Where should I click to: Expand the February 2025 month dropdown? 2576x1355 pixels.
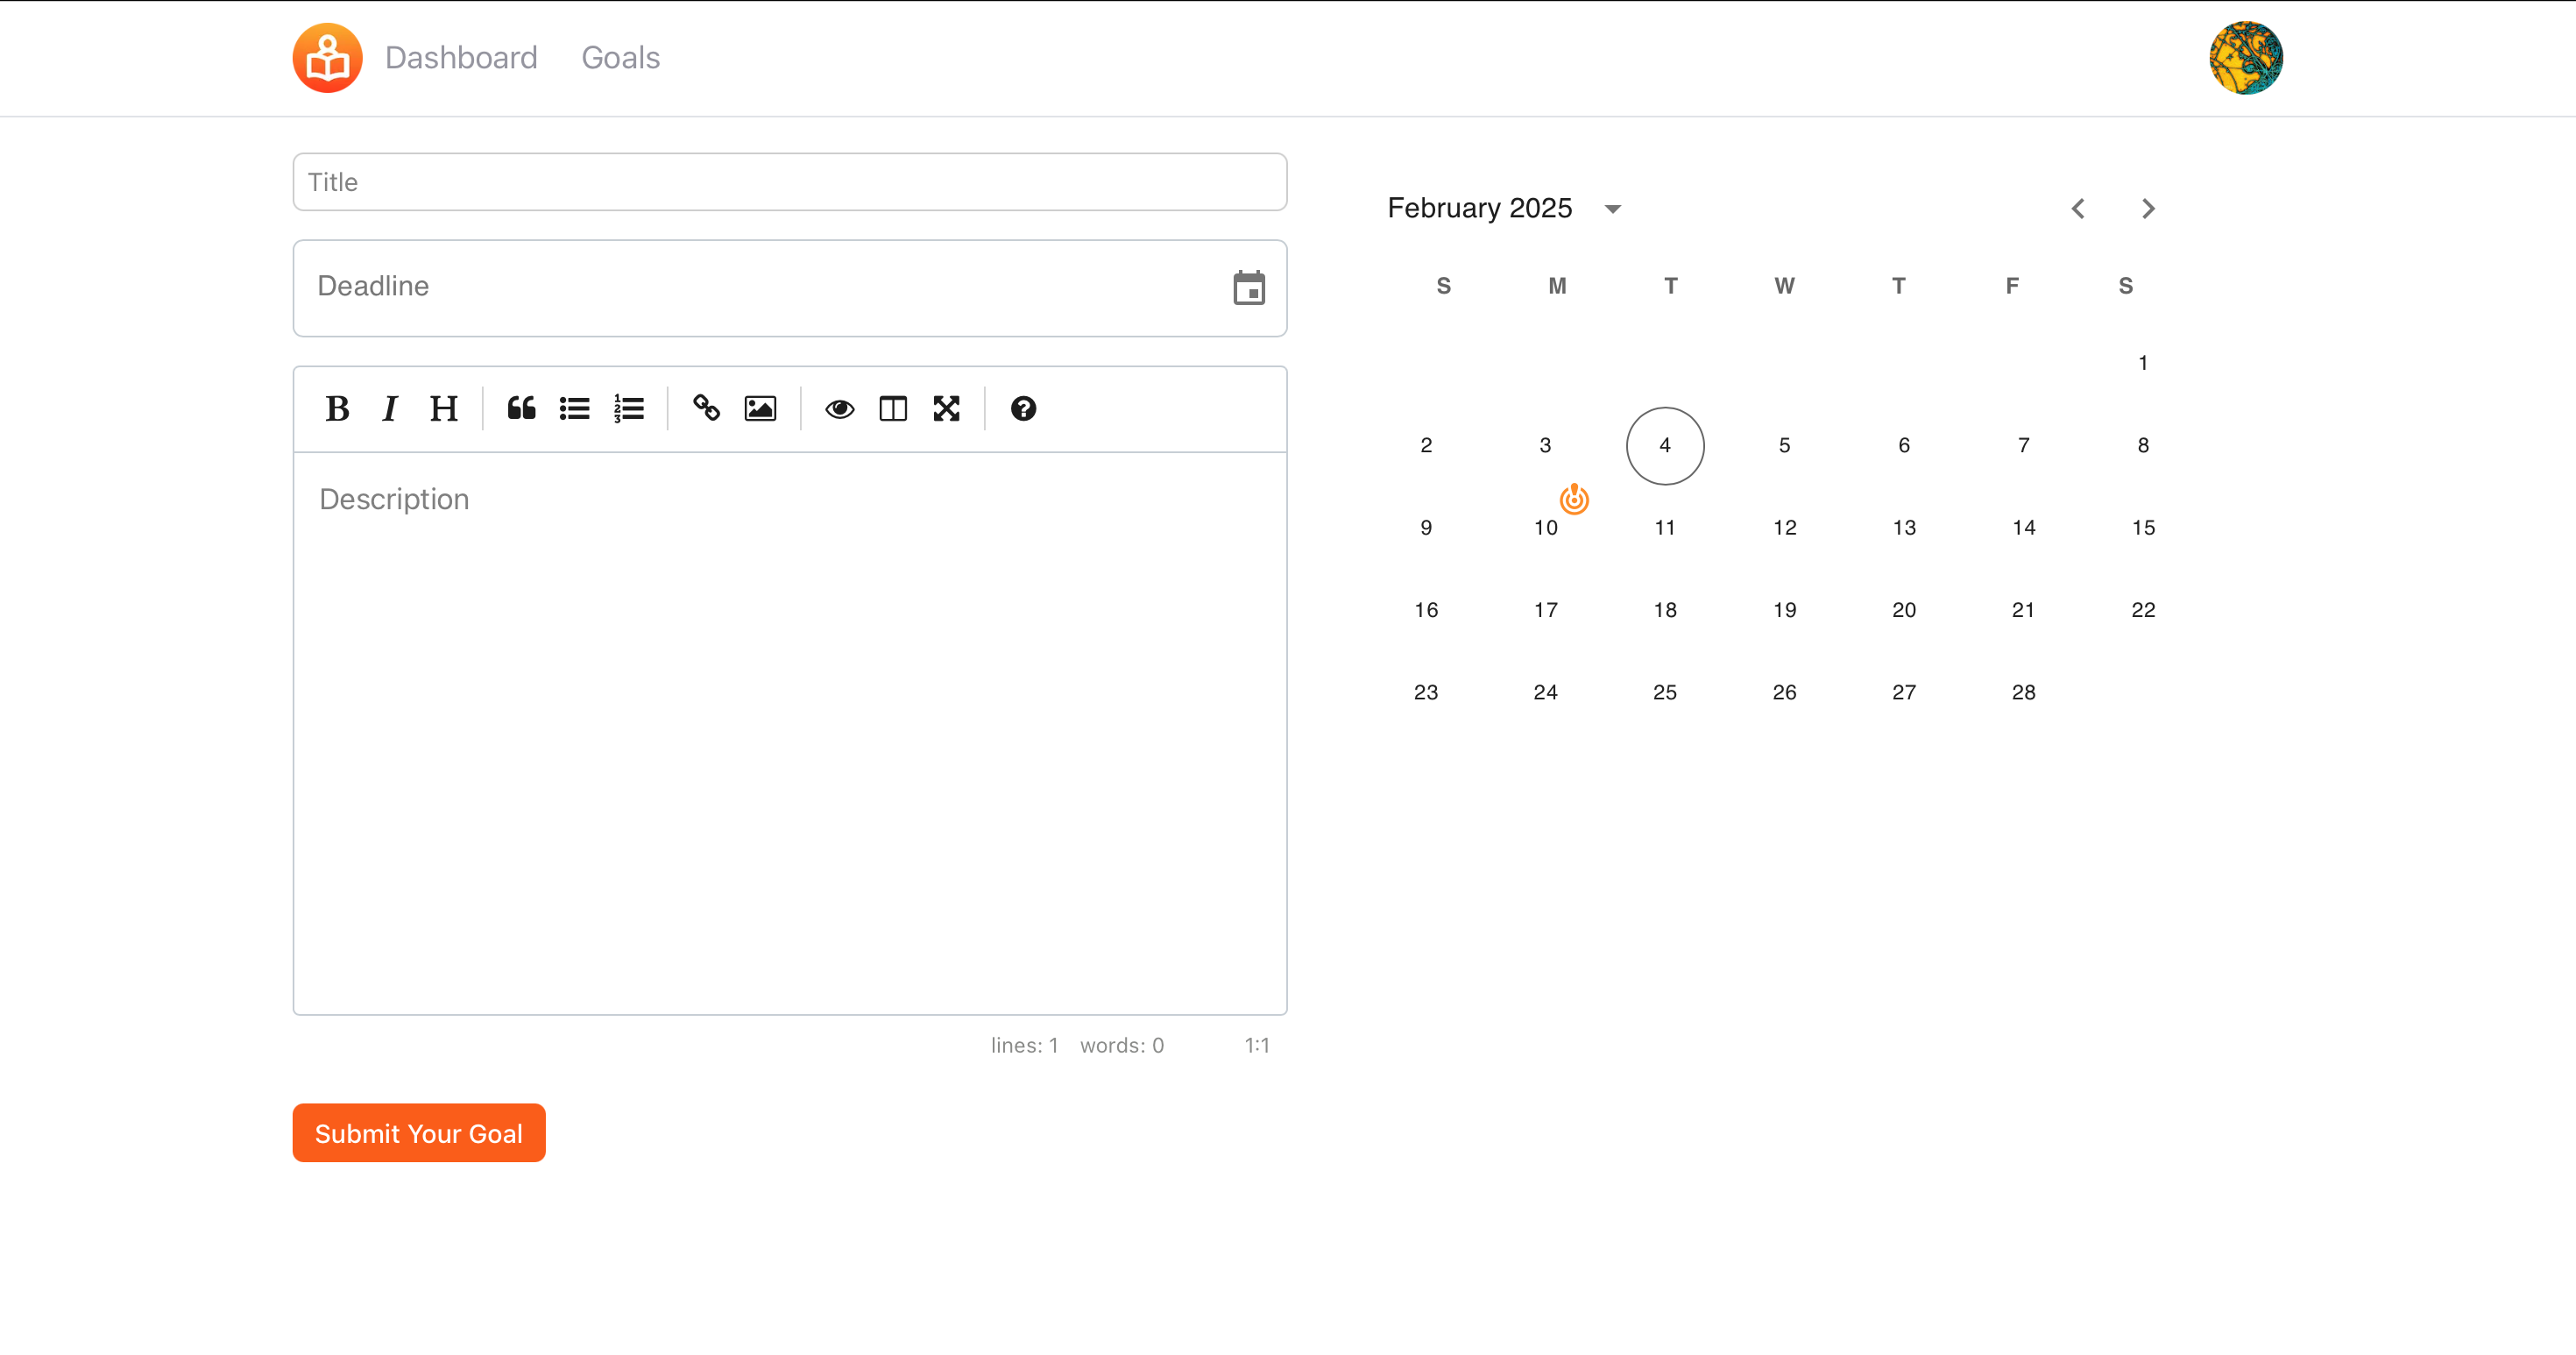1612,209
